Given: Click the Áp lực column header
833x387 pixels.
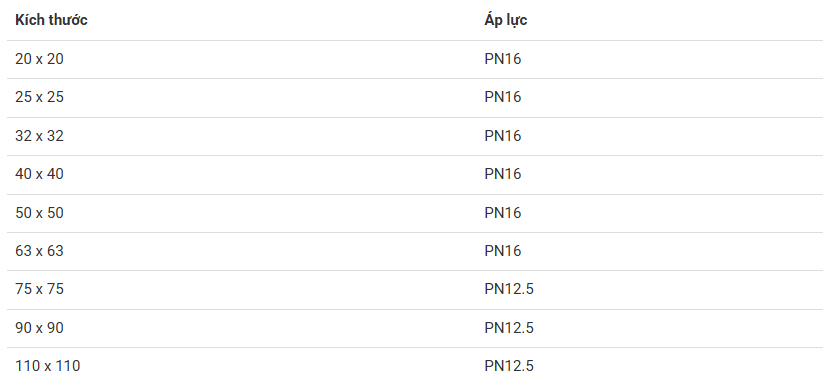Looking at the screenshot, I should click(505, 20).
